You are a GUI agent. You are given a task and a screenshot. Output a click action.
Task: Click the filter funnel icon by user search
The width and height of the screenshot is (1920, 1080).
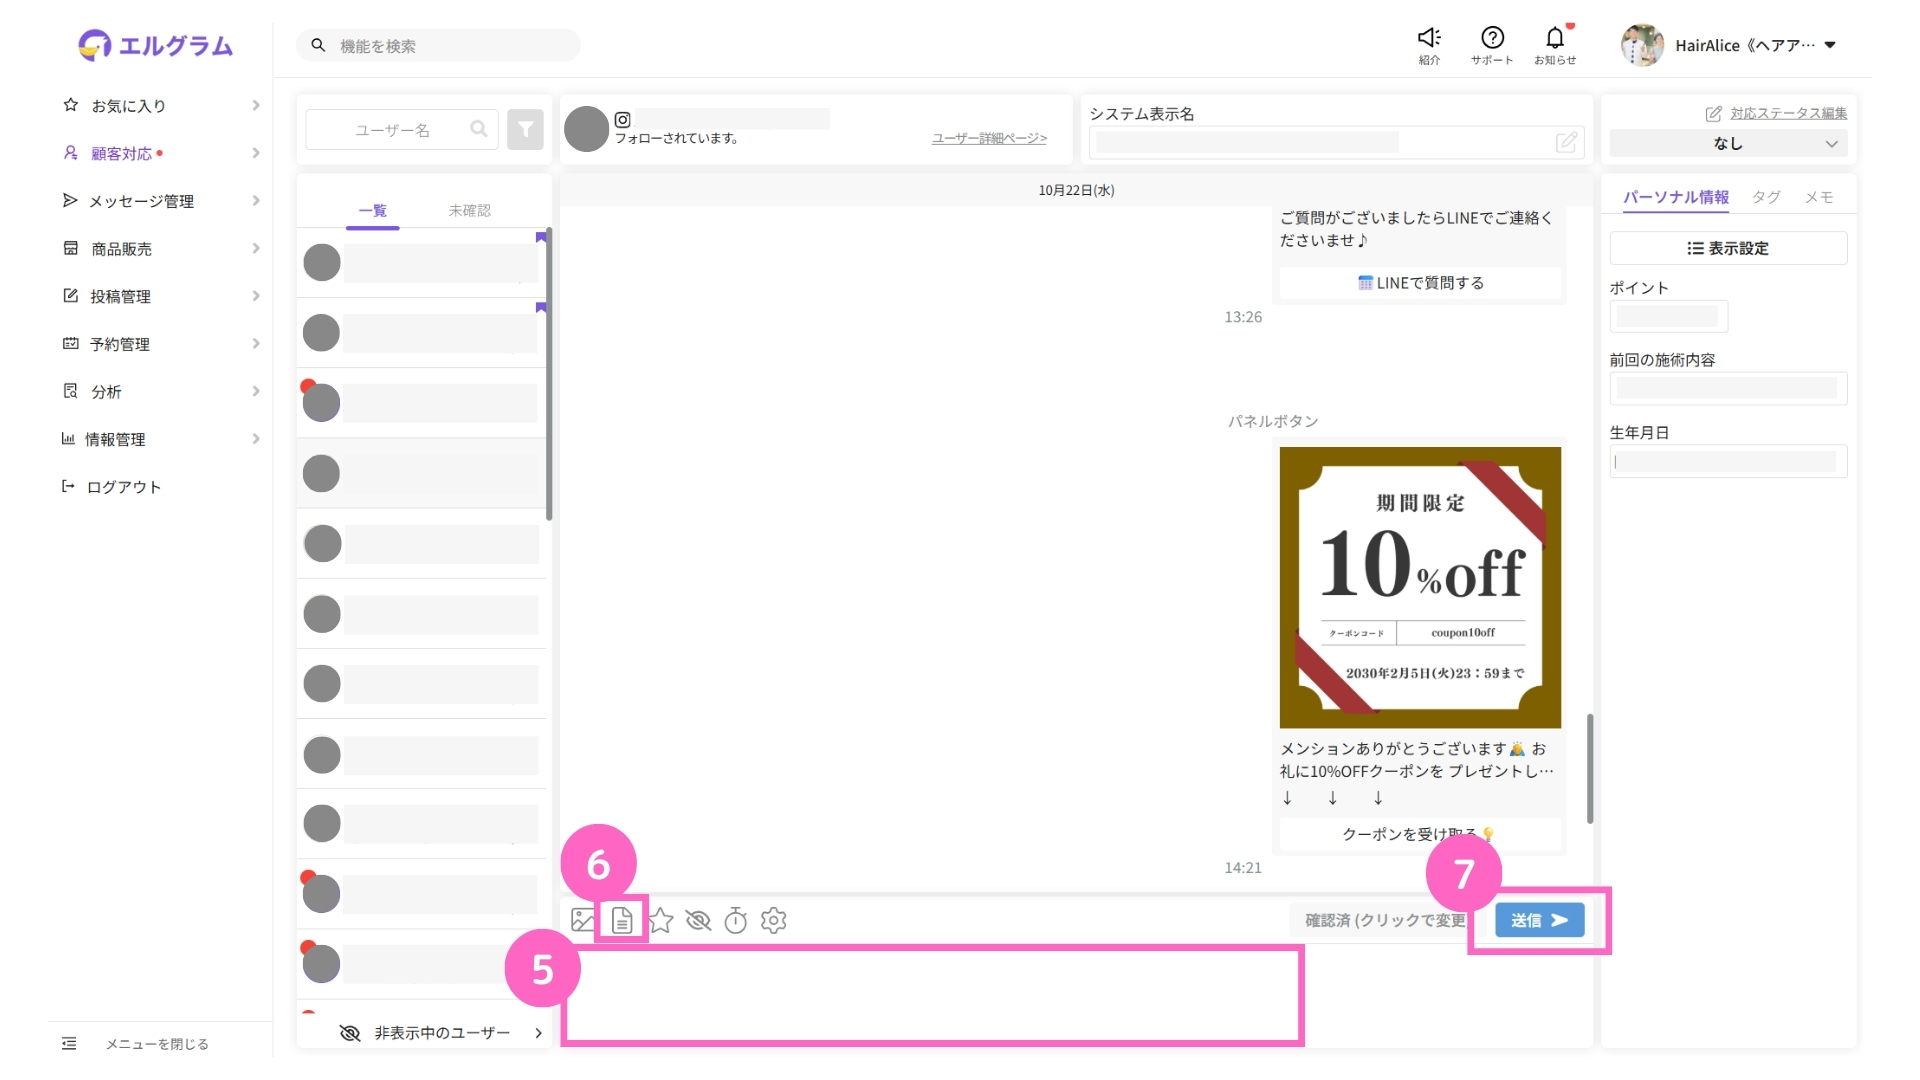[525, 130]
